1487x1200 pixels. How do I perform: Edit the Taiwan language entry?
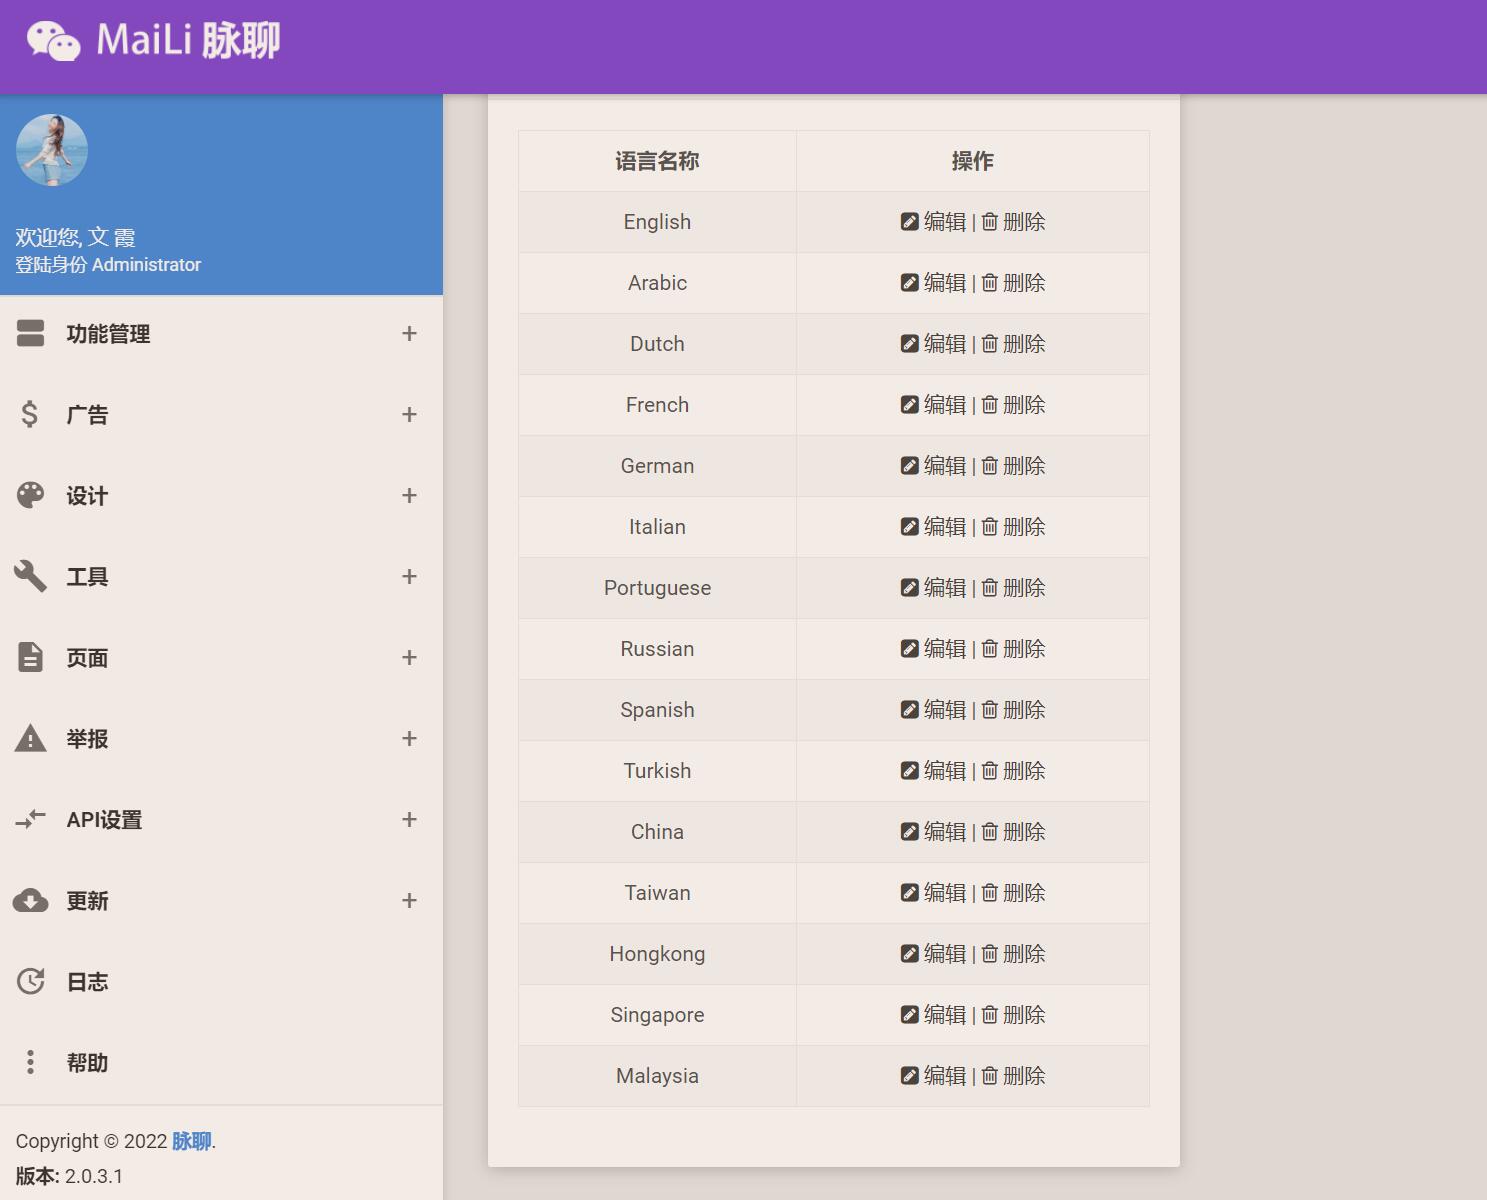click(x=933, y=893)
